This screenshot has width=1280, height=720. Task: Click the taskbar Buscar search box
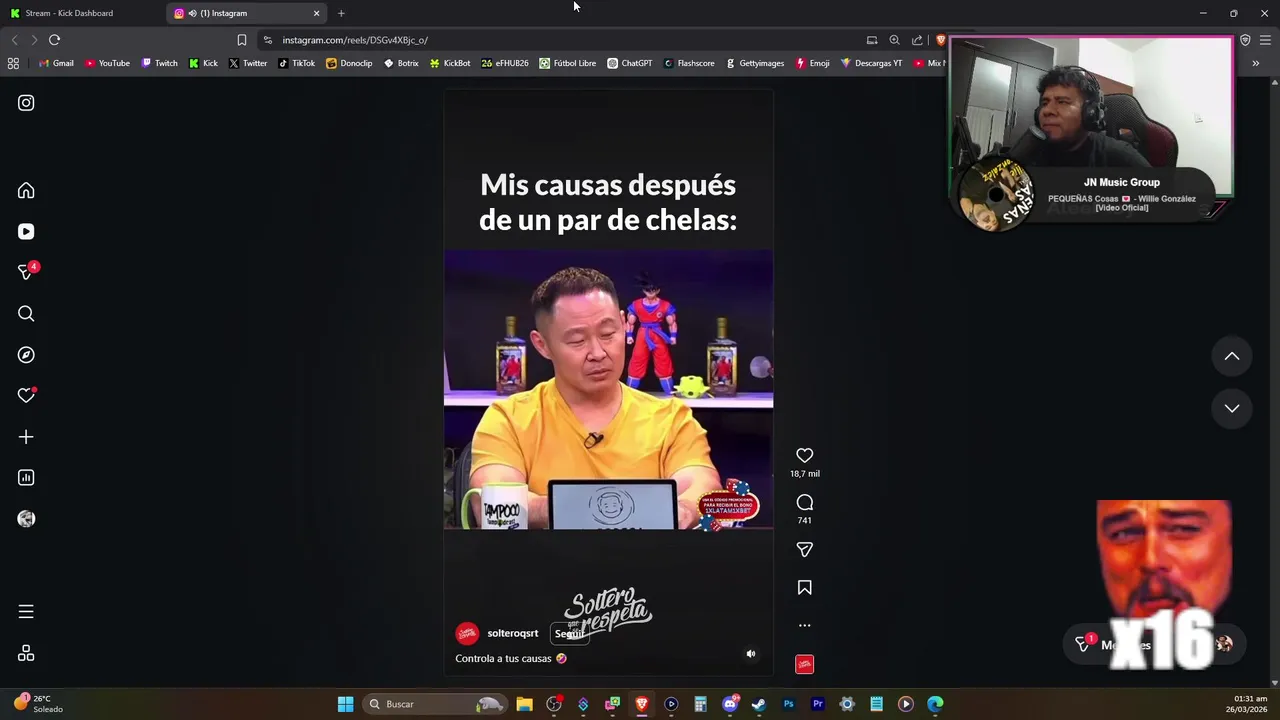(x=435, y=704)
